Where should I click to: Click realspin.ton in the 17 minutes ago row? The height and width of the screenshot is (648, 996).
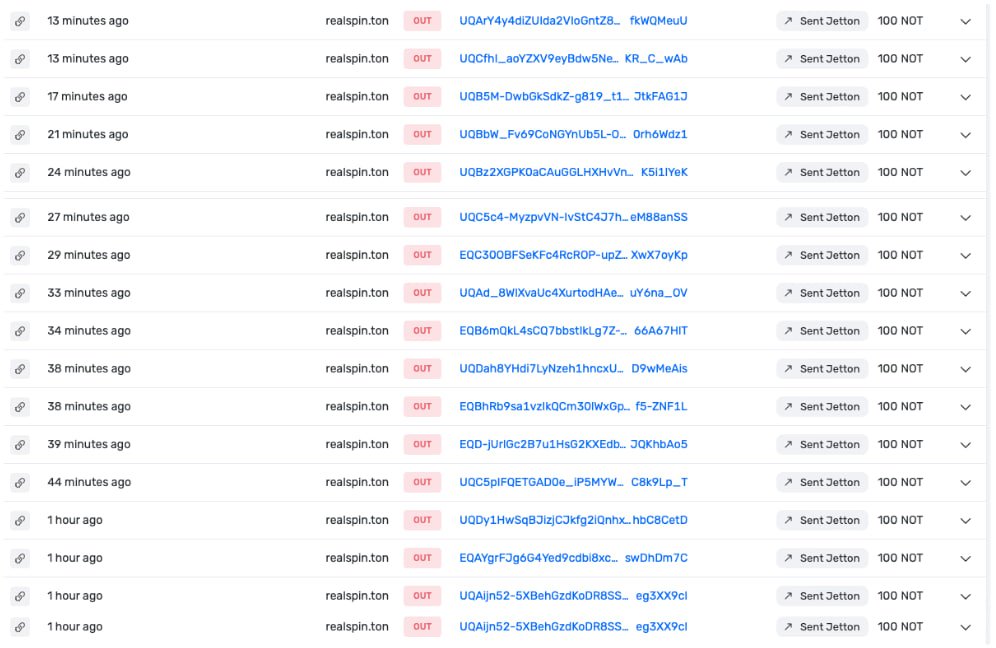[357, 97]
